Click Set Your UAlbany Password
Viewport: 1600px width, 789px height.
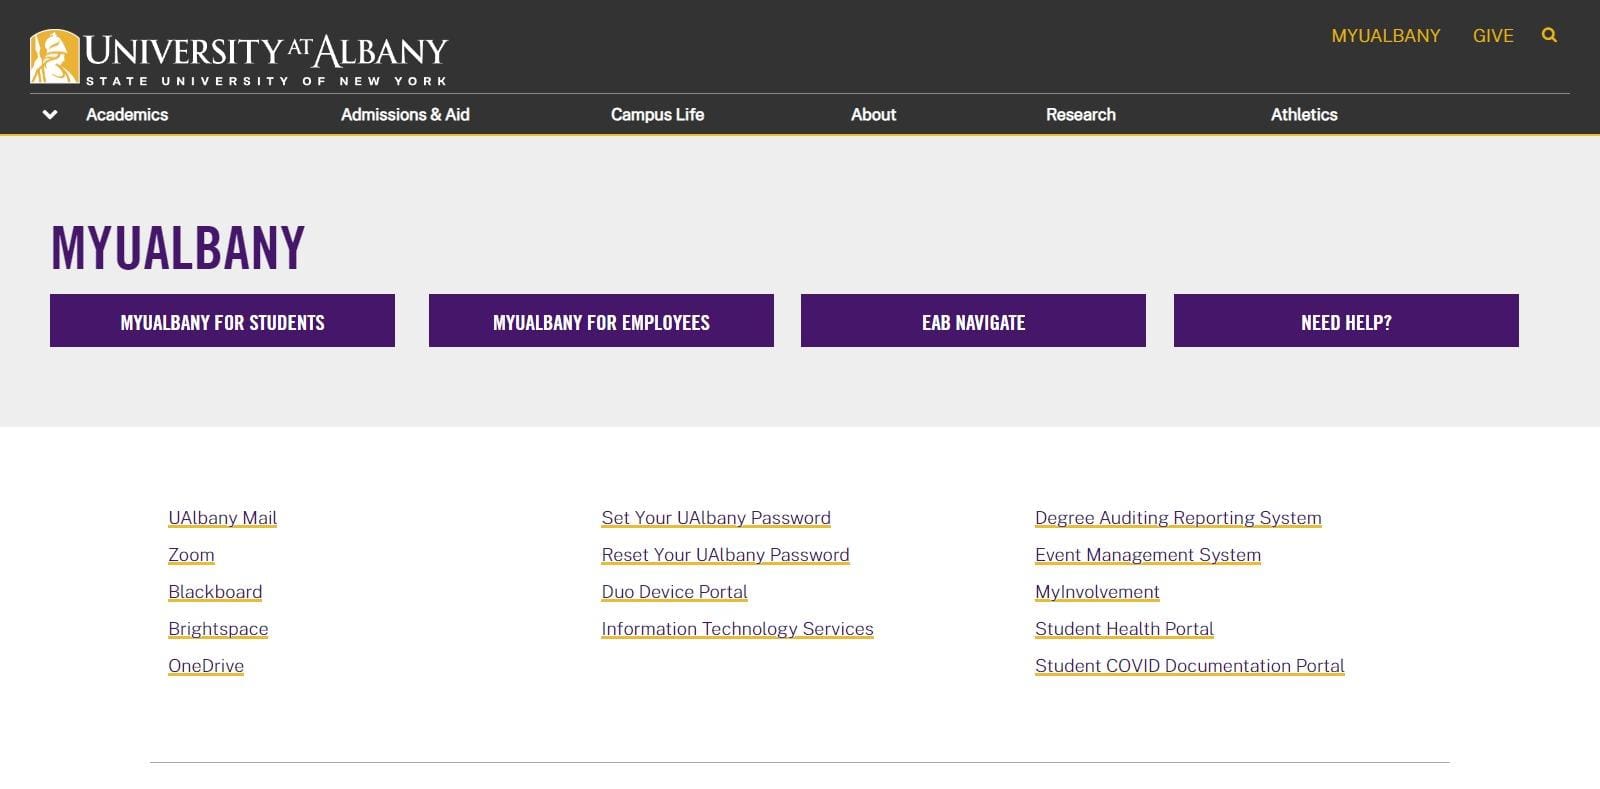click(x=716, y=518)
